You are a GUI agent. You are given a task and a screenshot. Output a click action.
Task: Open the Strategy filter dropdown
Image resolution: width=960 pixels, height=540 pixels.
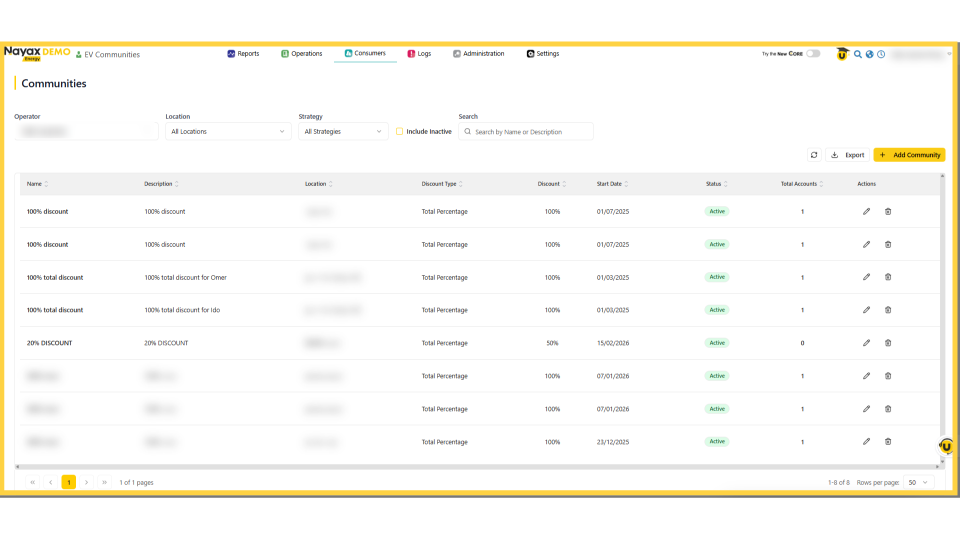pos(343,131)
